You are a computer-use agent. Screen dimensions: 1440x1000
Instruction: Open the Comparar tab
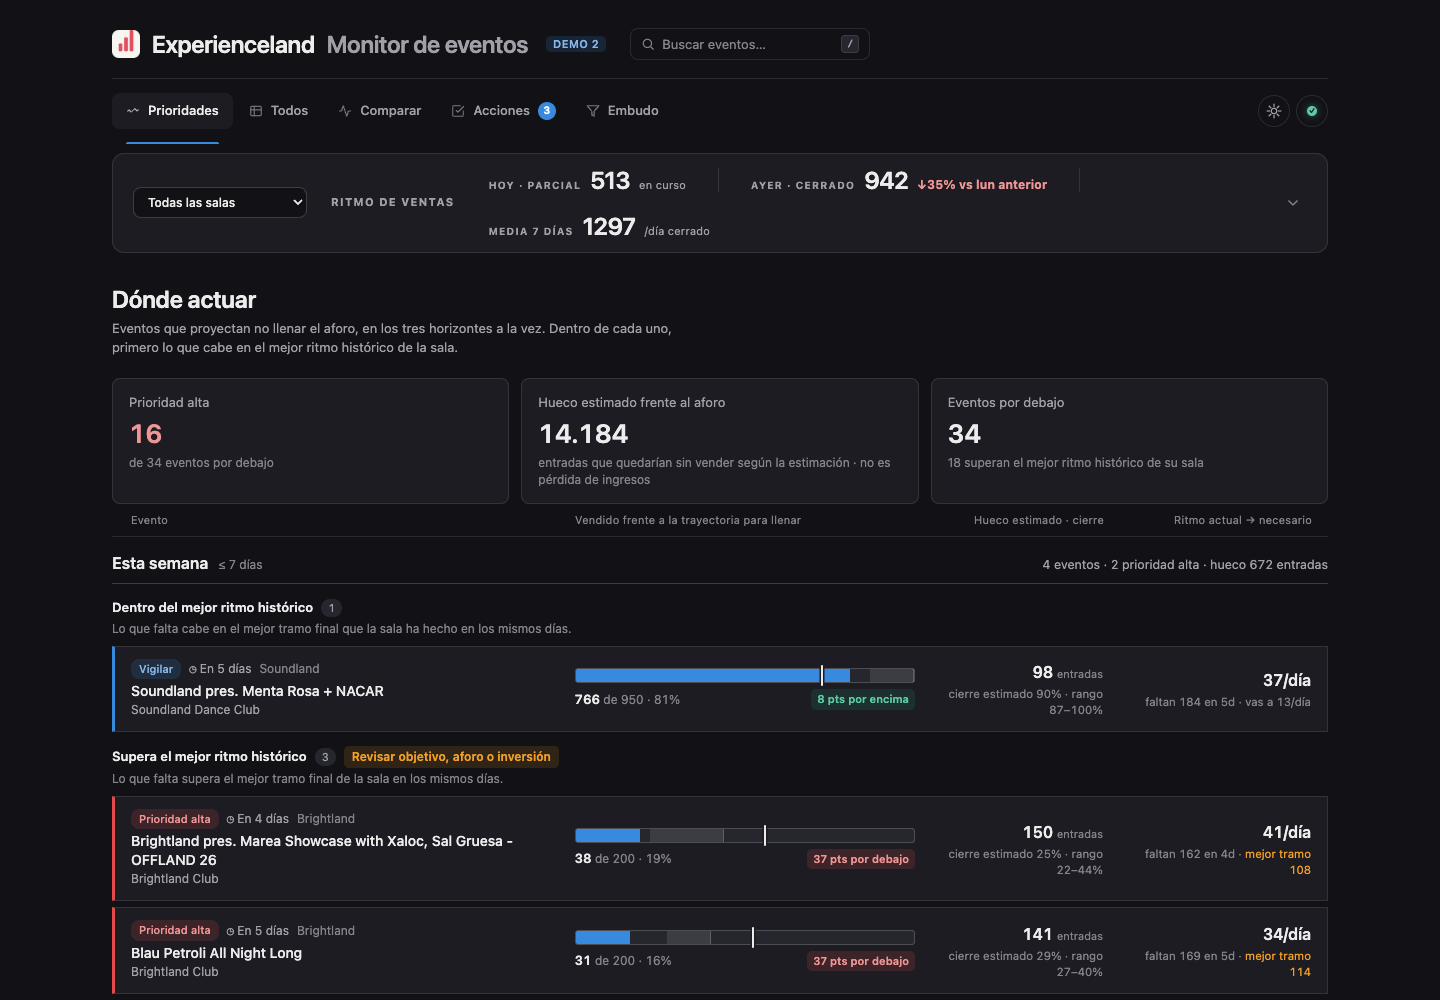380,111
